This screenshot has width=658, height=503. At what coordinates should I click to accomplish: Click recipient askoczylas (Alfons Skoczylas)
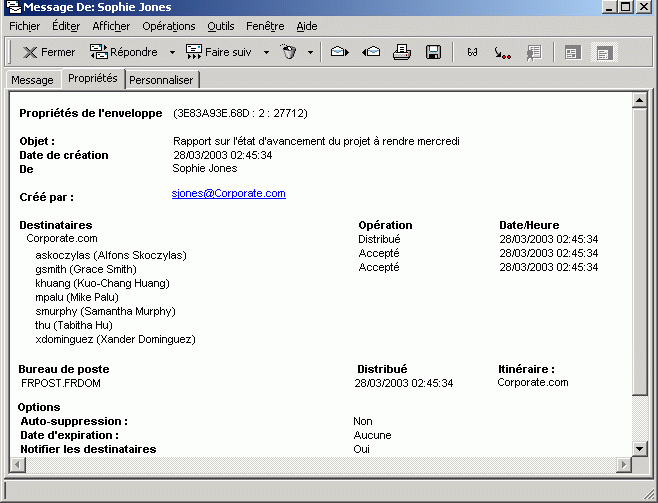111,255
